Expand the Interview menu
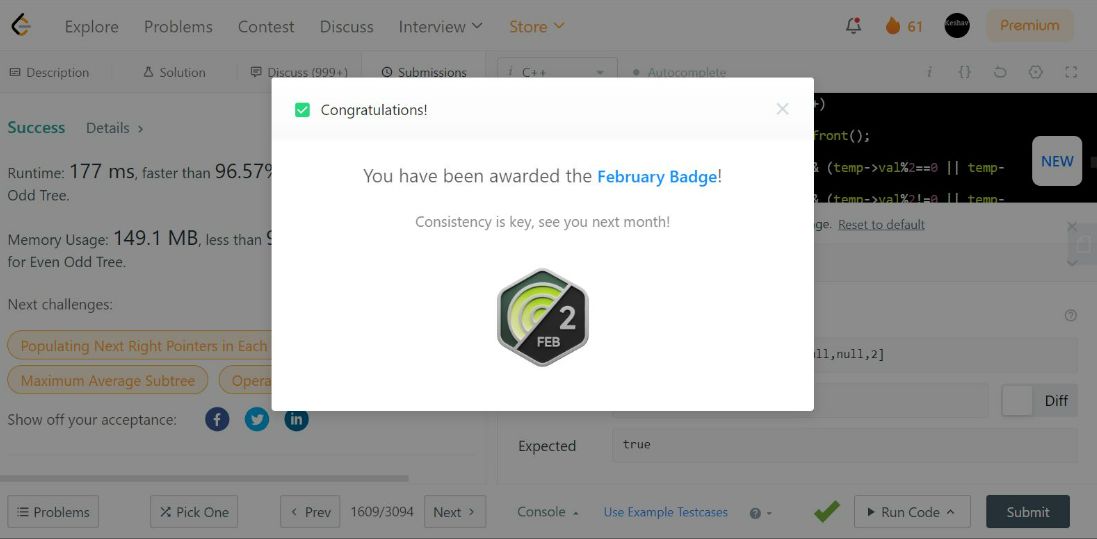Image resolution: width=1097 pixels, height=539 pixels. [440, 27]
